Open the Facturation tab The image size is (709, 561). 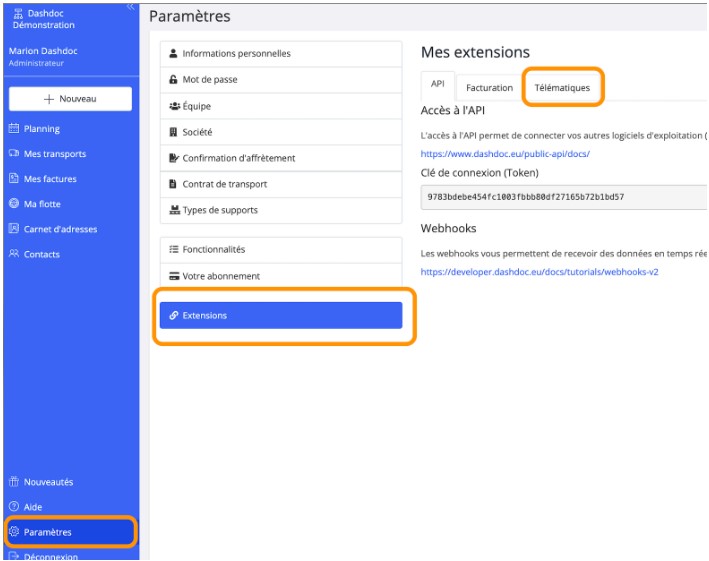pyautogui.click(x=490, y=88)
